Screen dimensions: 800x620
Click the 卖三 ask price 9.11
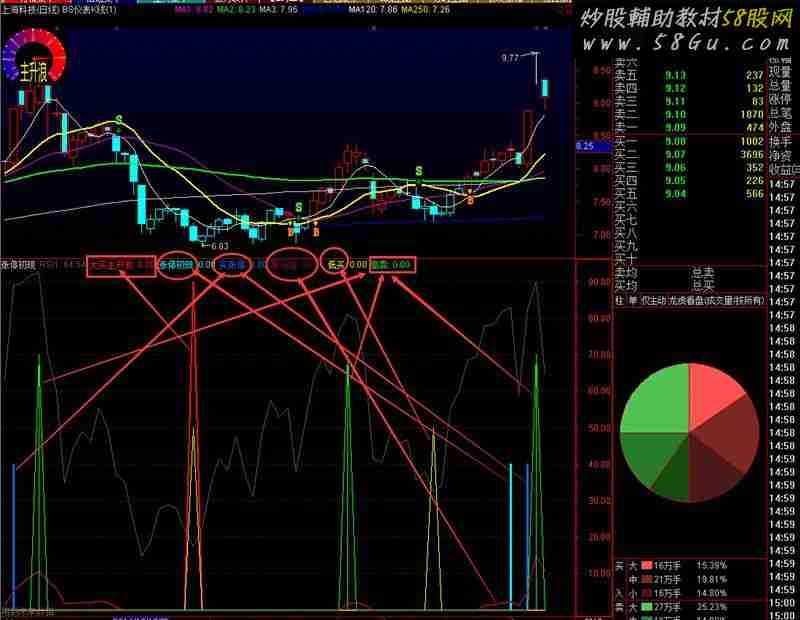(x=675, y=102)
